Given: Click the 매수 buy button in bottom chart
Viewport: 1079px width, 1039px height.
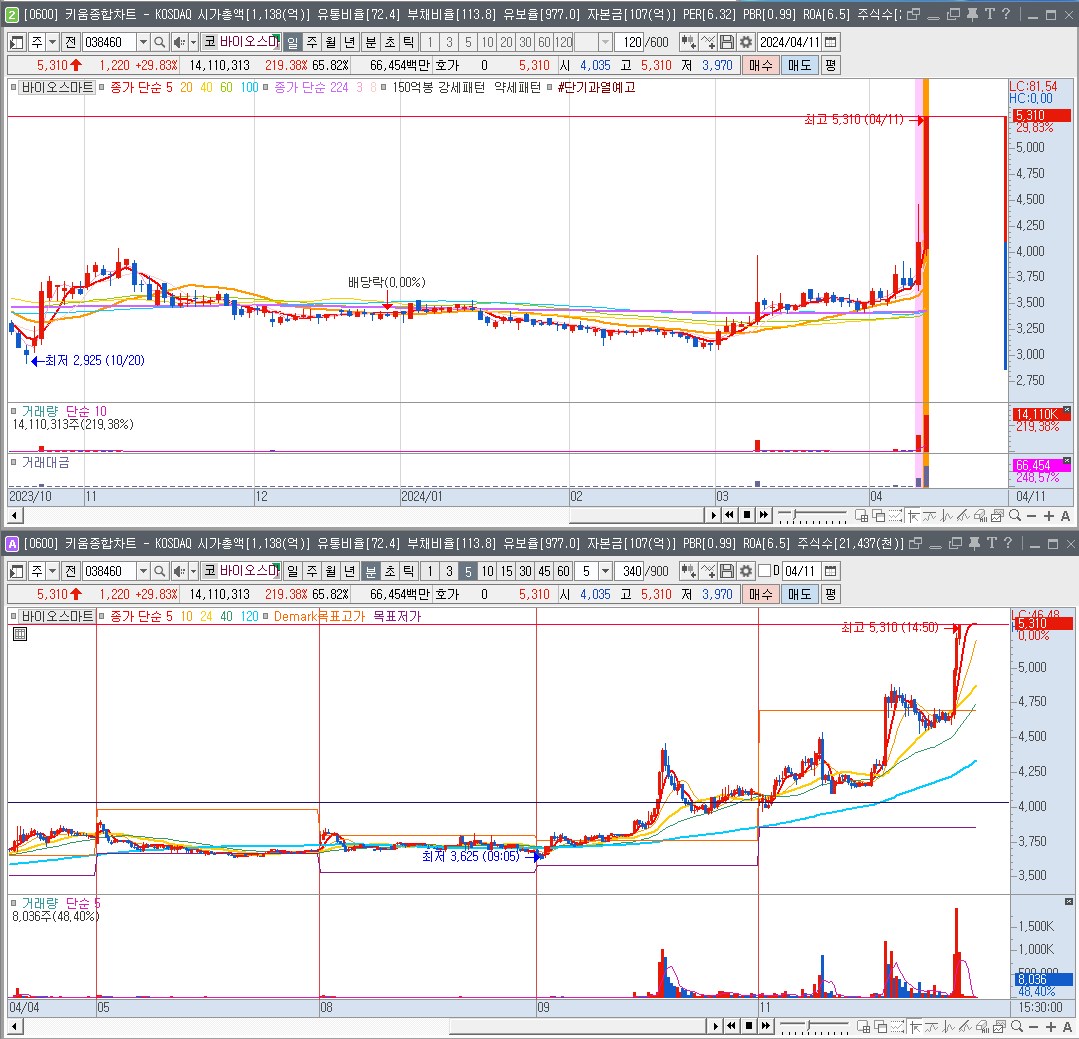Looking at the screenshot, I should (760, 594).
